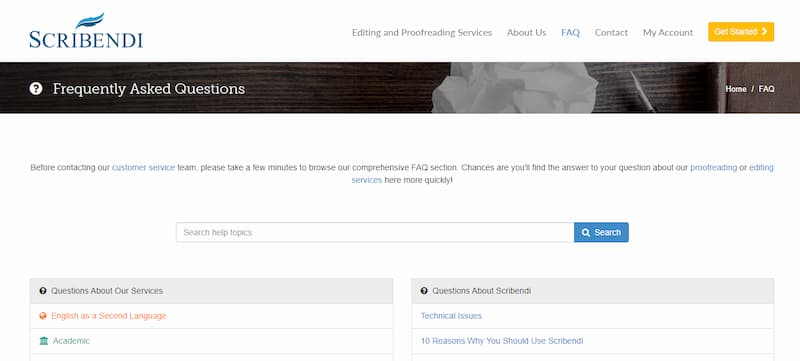Open Editing and Proofreading Services menu
Viewport: 800px width, 361px height.
422,33
